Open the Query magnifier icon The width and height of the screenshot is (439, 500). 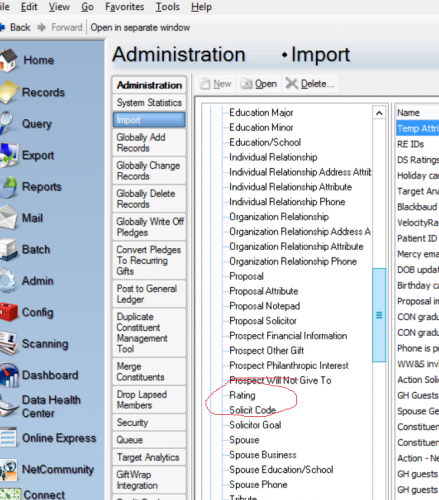coord(7,123)
